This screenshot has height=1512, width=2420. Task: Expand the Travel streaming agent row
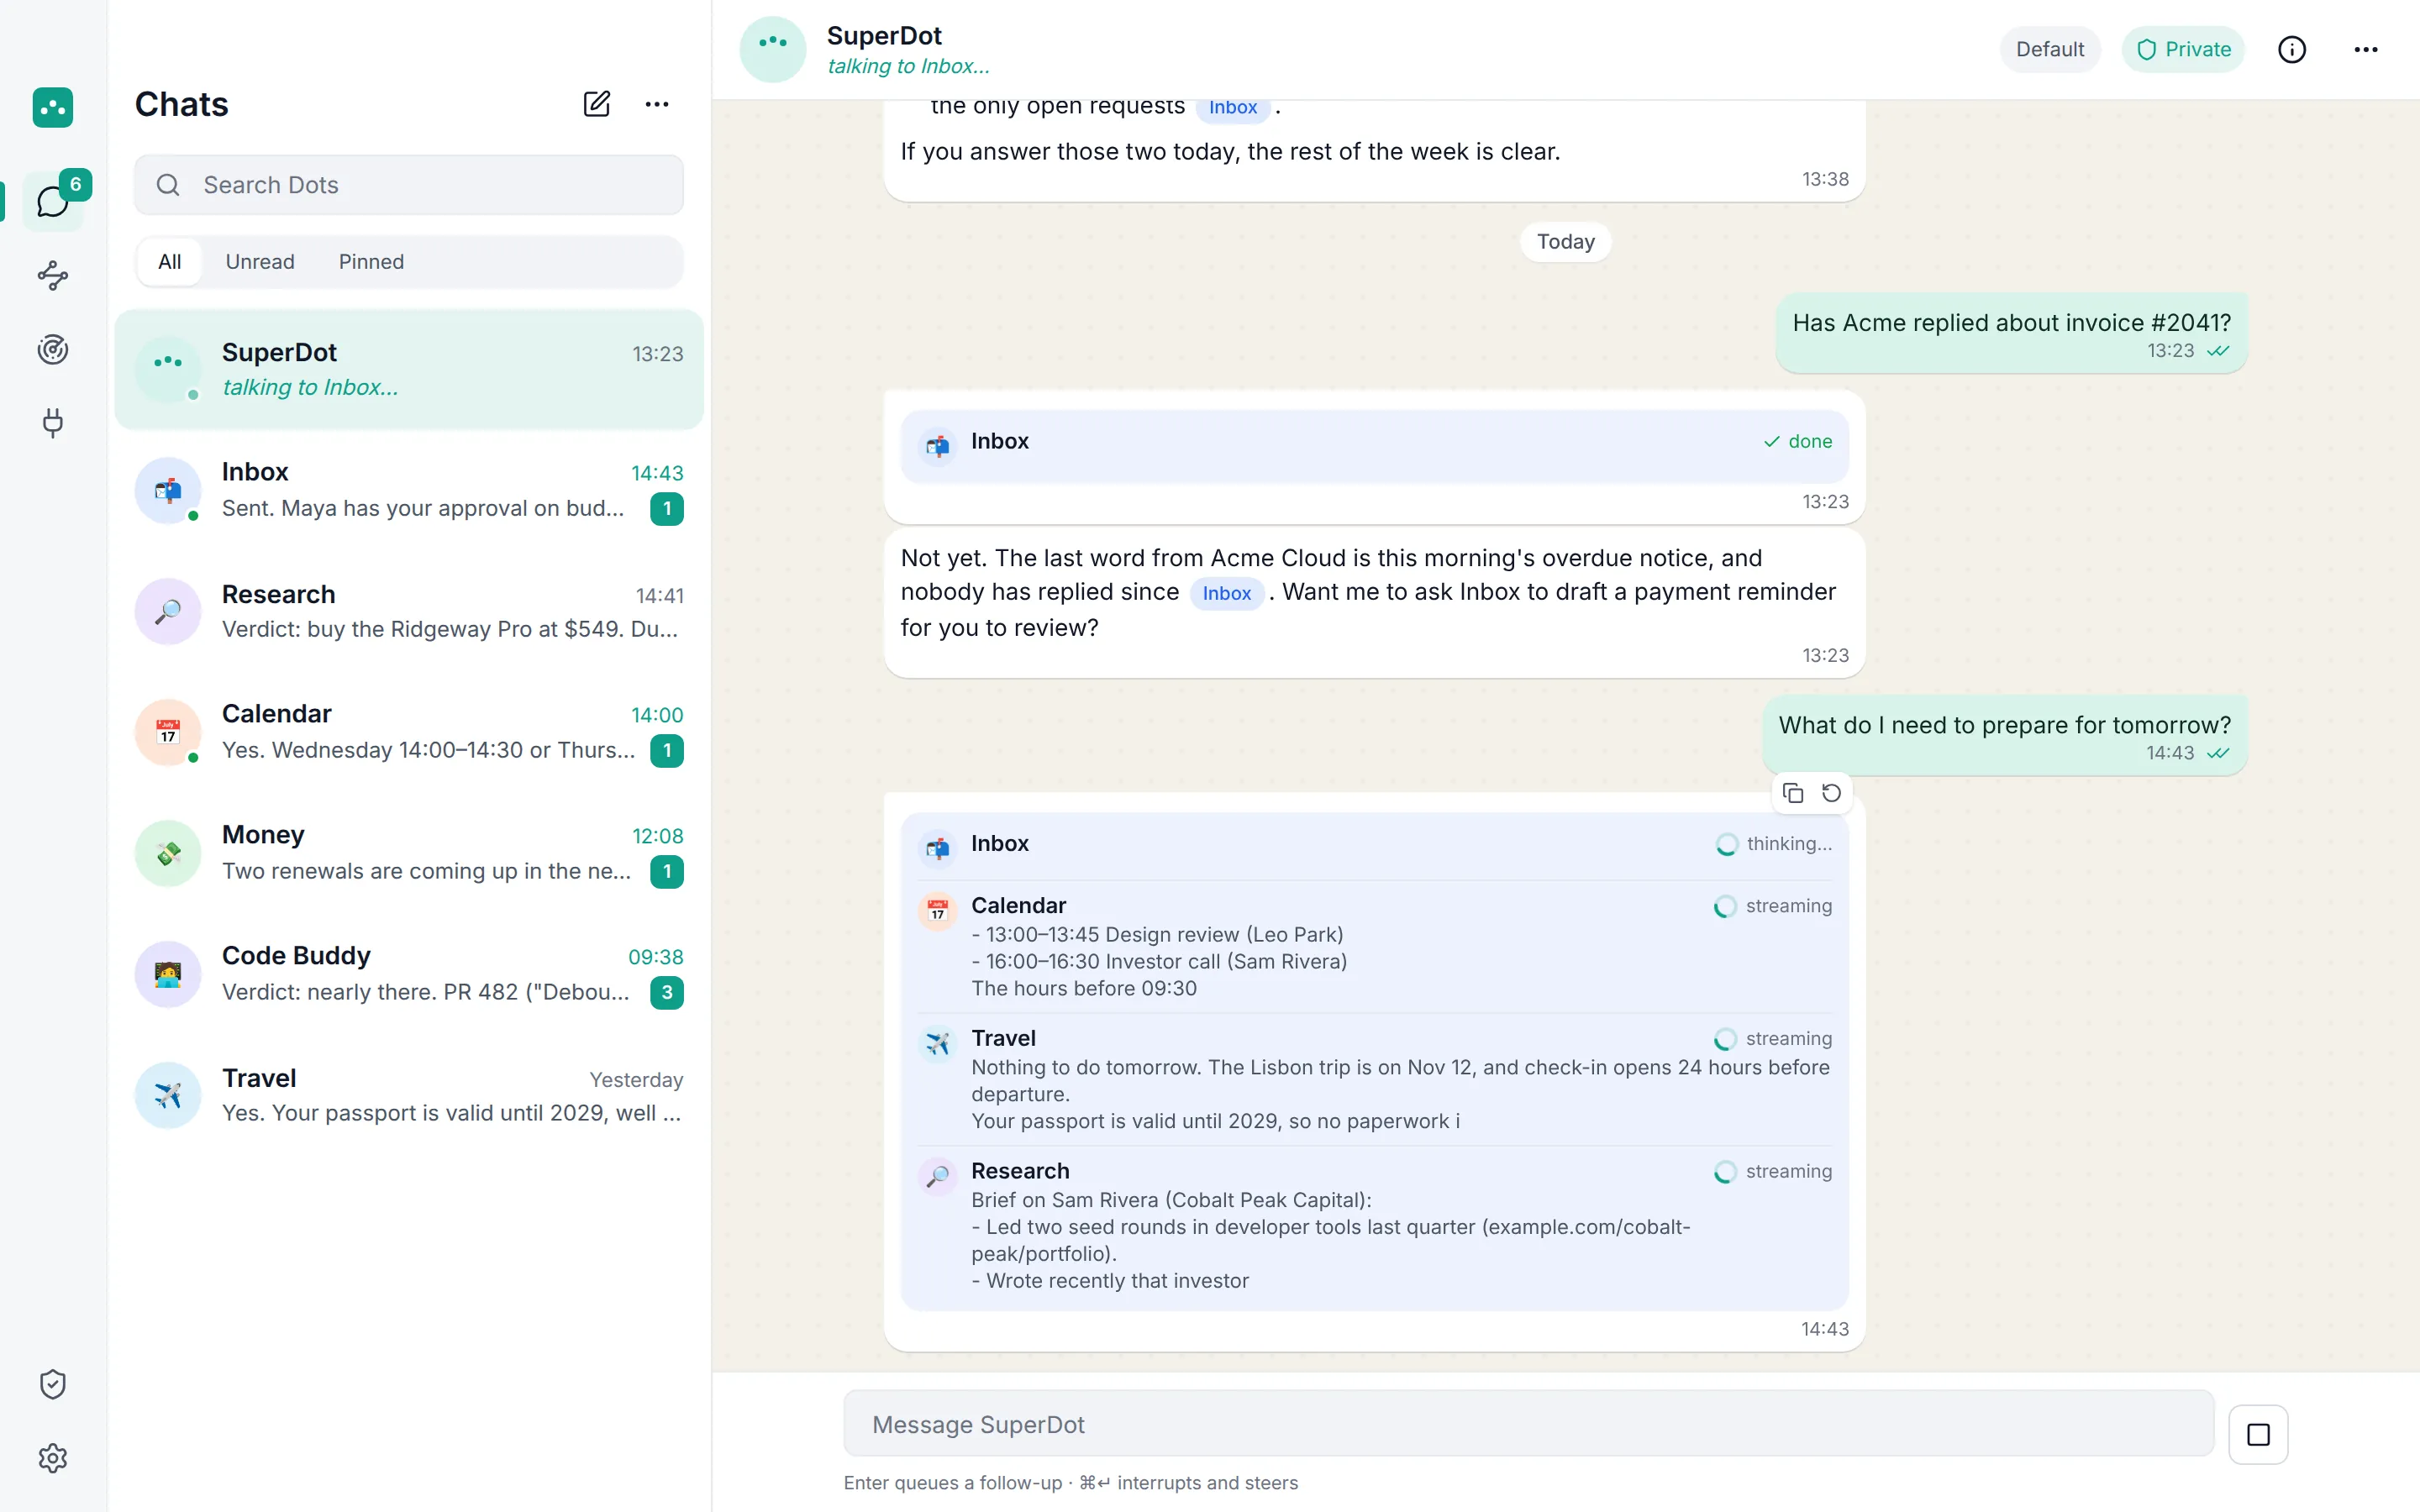click(x=1374, y=1079)
